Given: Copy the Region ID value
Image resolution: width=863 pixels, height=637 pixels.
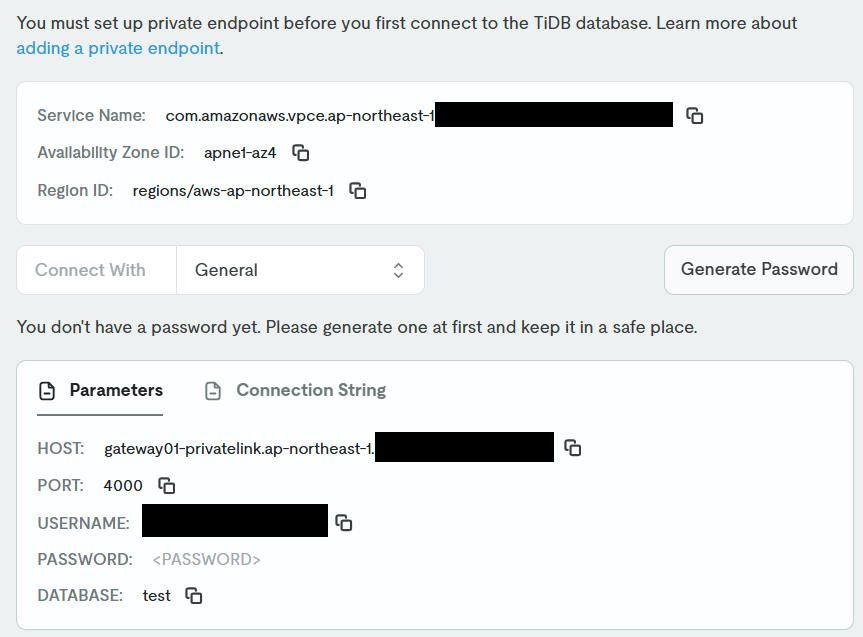Looking at the screenshot, I should (x=357, y=190).
